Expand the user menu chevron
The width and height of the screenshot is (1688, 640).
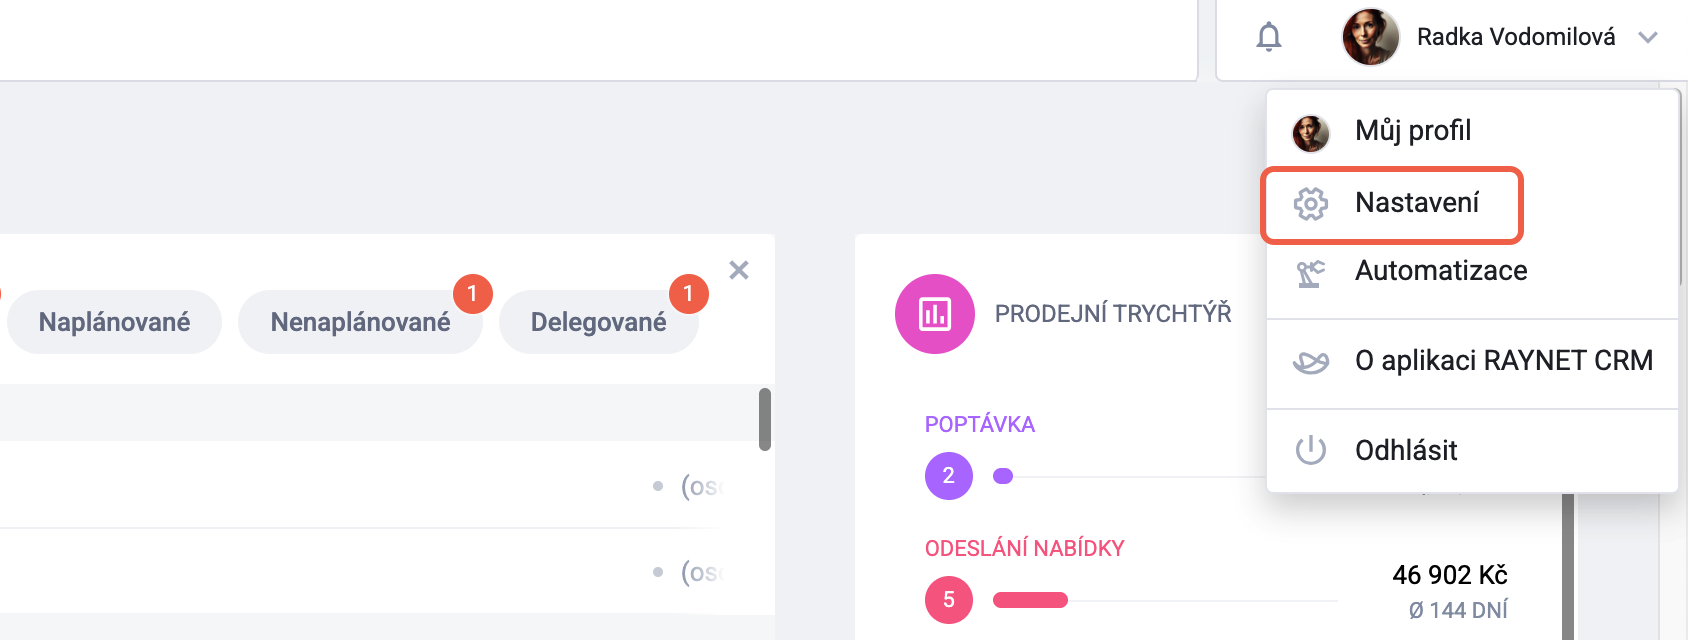click(x=1648, y=37)
